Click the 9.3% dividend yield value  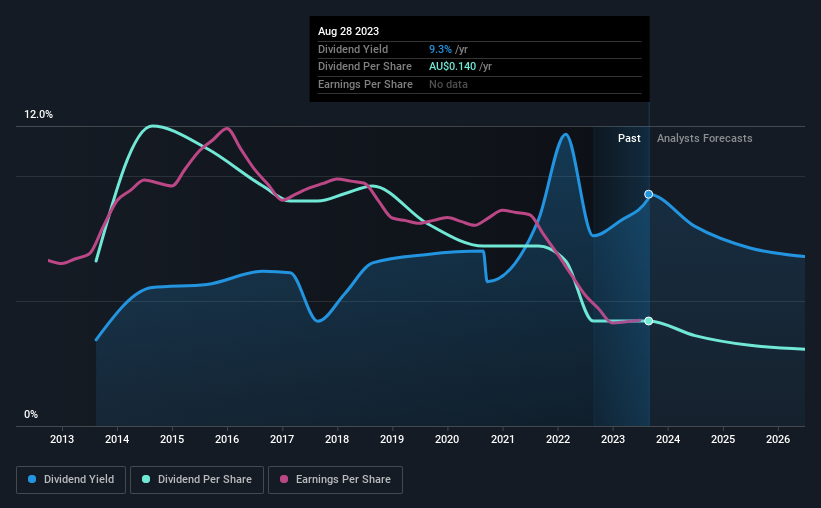pyautogui.click(x=440, y=49)
